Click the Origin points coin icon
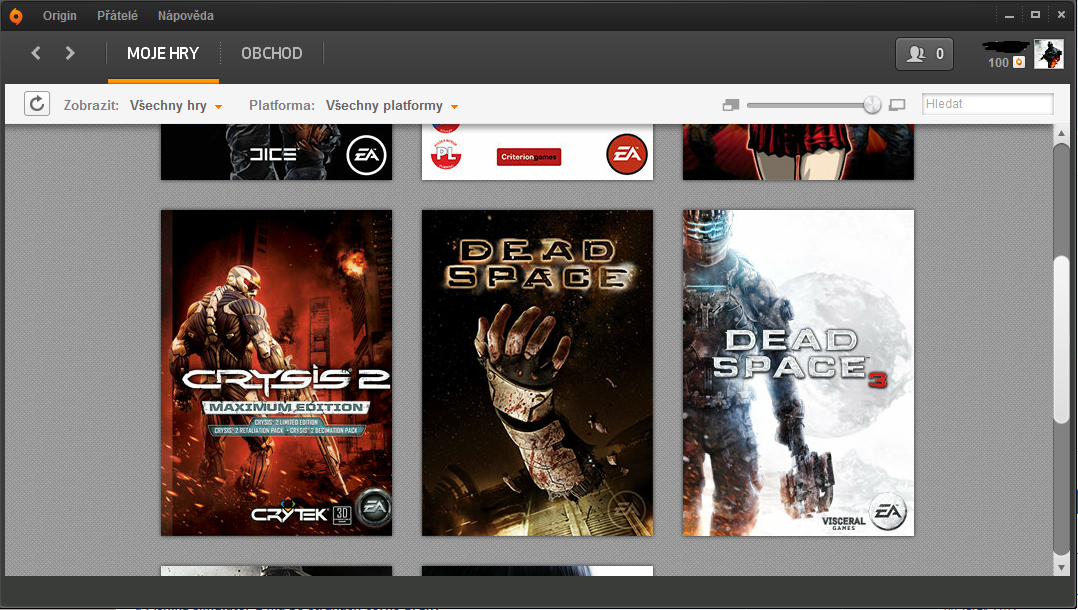 coord(1019,63)
